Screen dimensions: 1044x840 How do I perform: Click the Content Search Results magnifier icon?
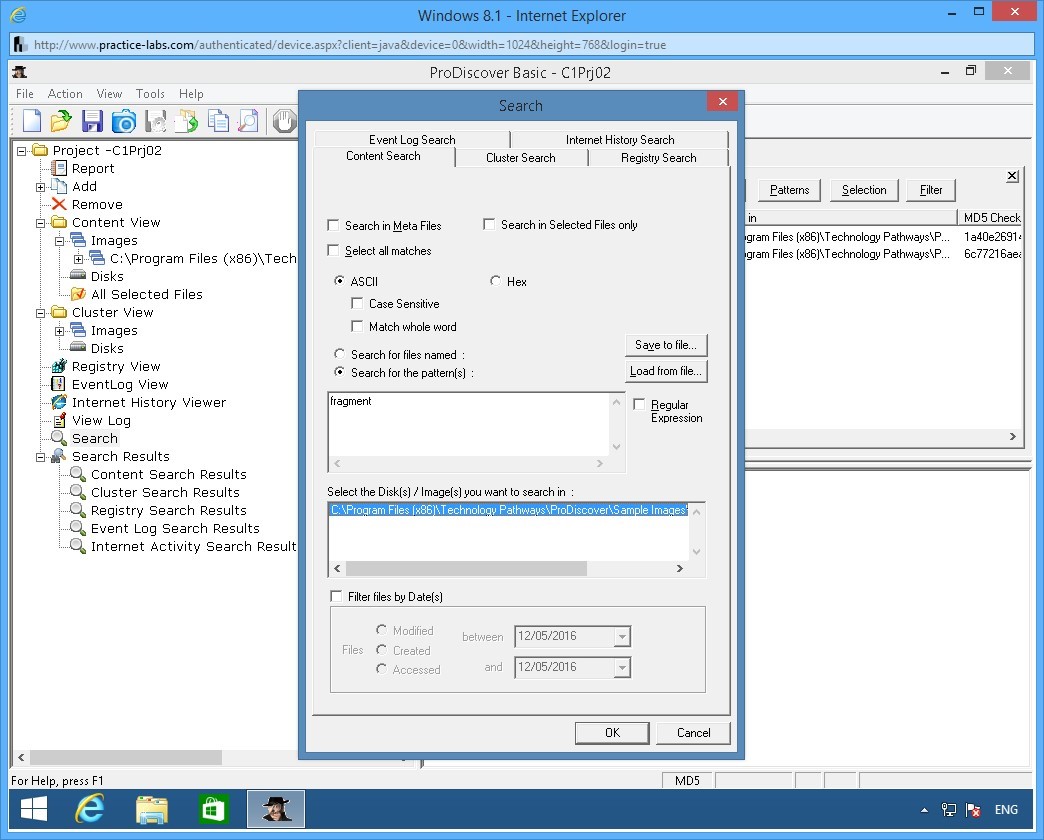click(x=78, y=474)
